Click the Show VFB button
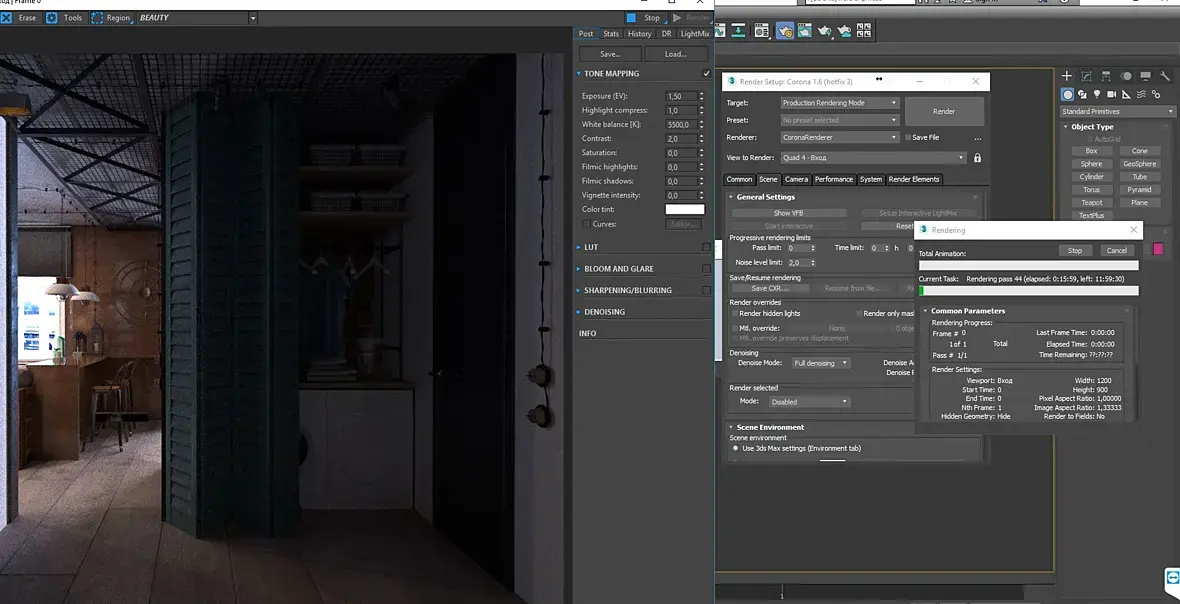The height and width of the screenshot is (604, 1180). pyautogui.click(x=788, y=213)
